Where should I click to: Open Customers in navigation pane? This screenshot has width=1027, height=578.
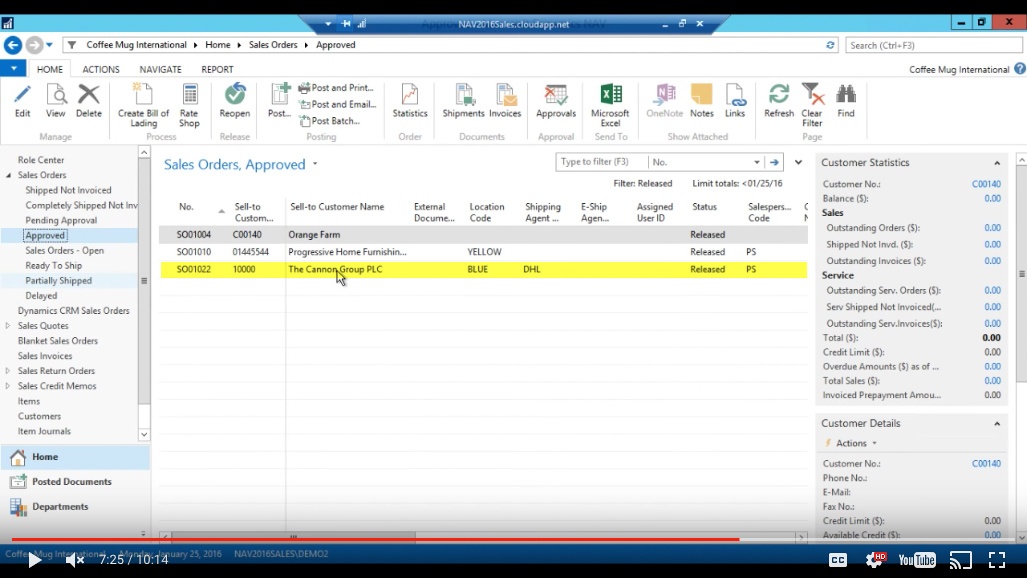[x=39, y=416]
